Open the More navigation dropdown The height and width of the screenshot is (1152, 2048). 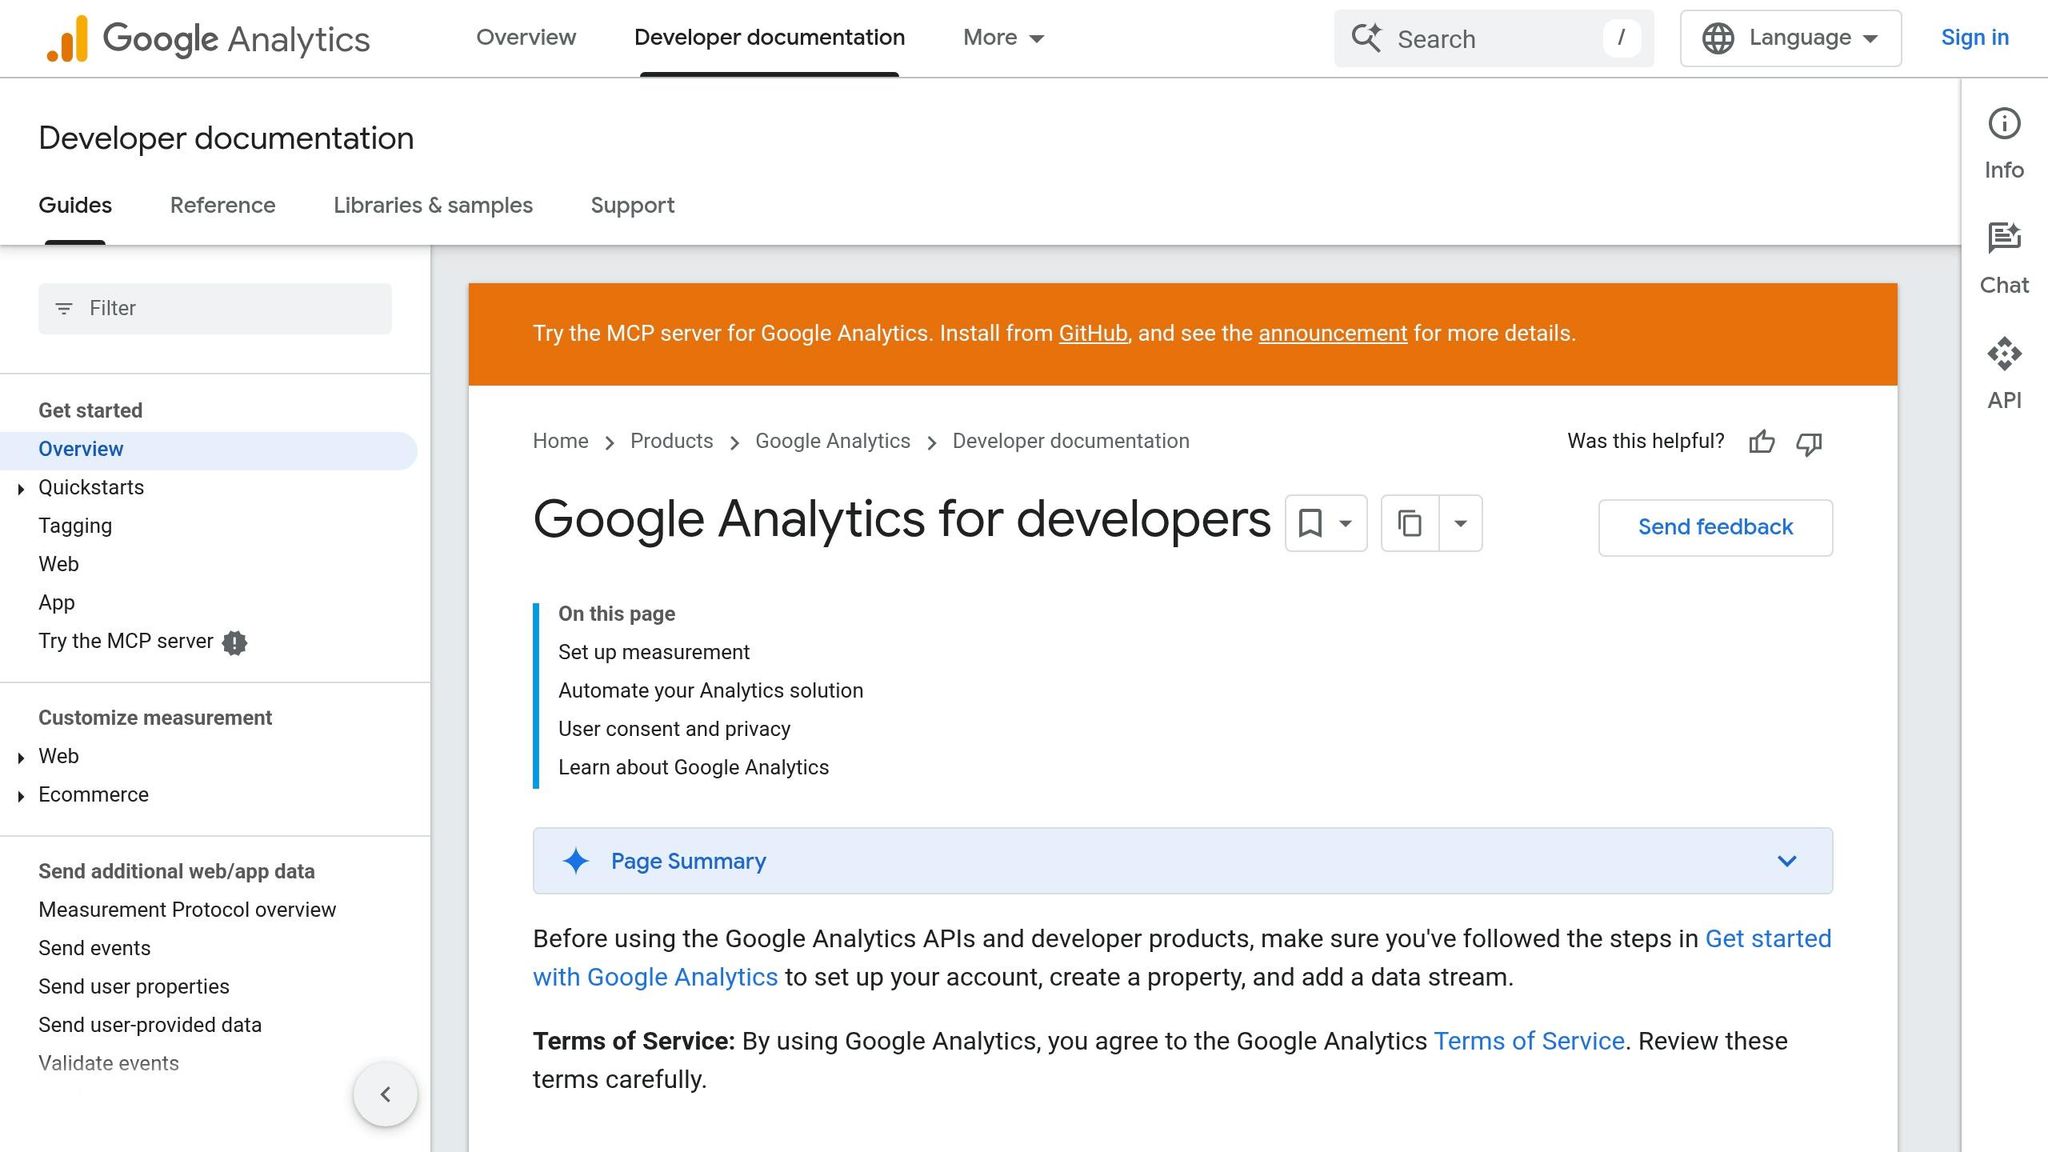pos(1003,37)
